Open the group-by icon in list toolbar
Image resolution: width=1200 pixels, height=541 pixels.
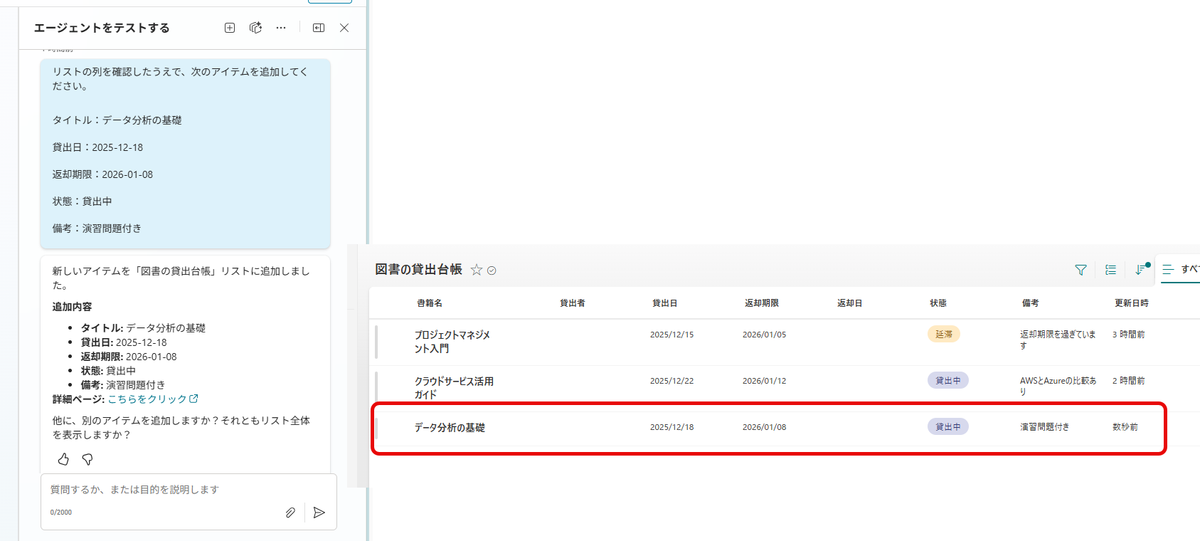point(1110,270)
